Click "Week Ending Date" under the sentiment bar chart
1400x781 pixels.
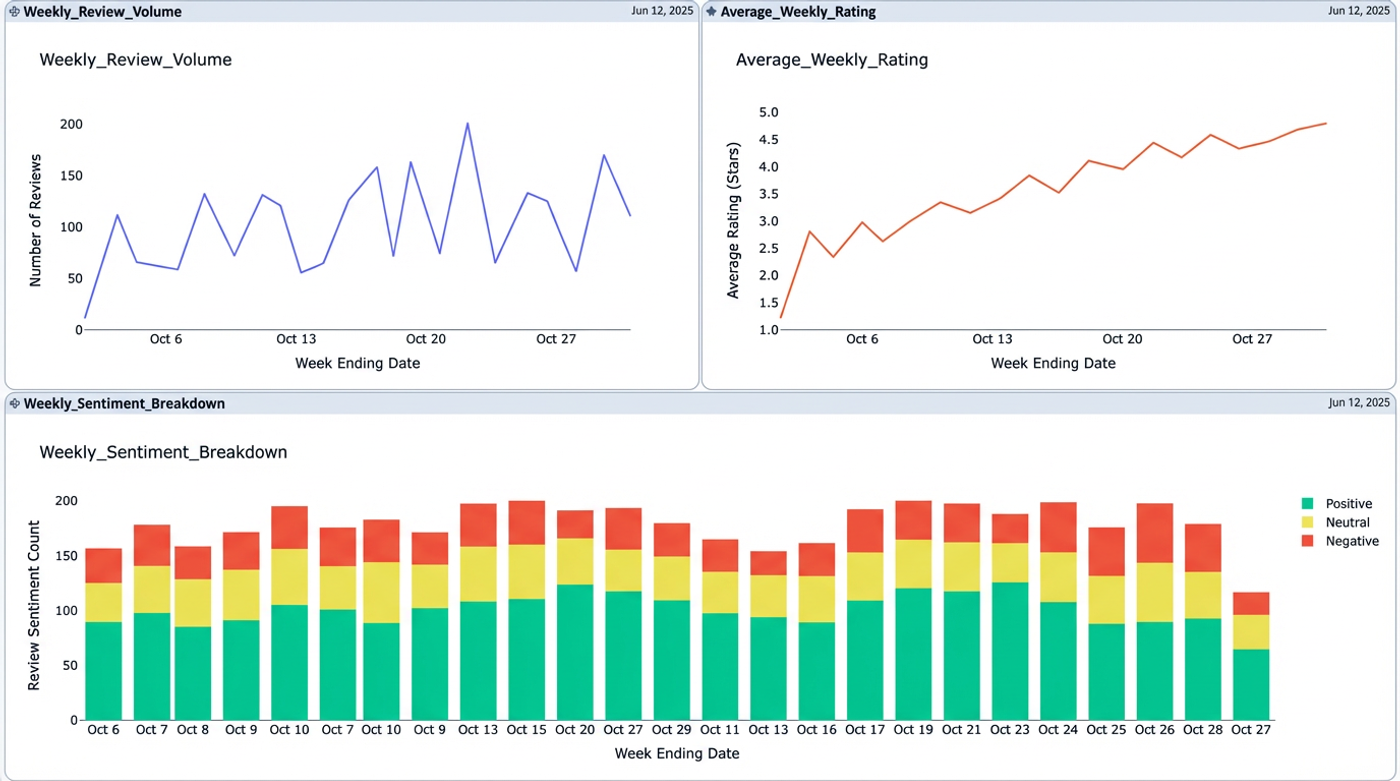pos(677,753)
